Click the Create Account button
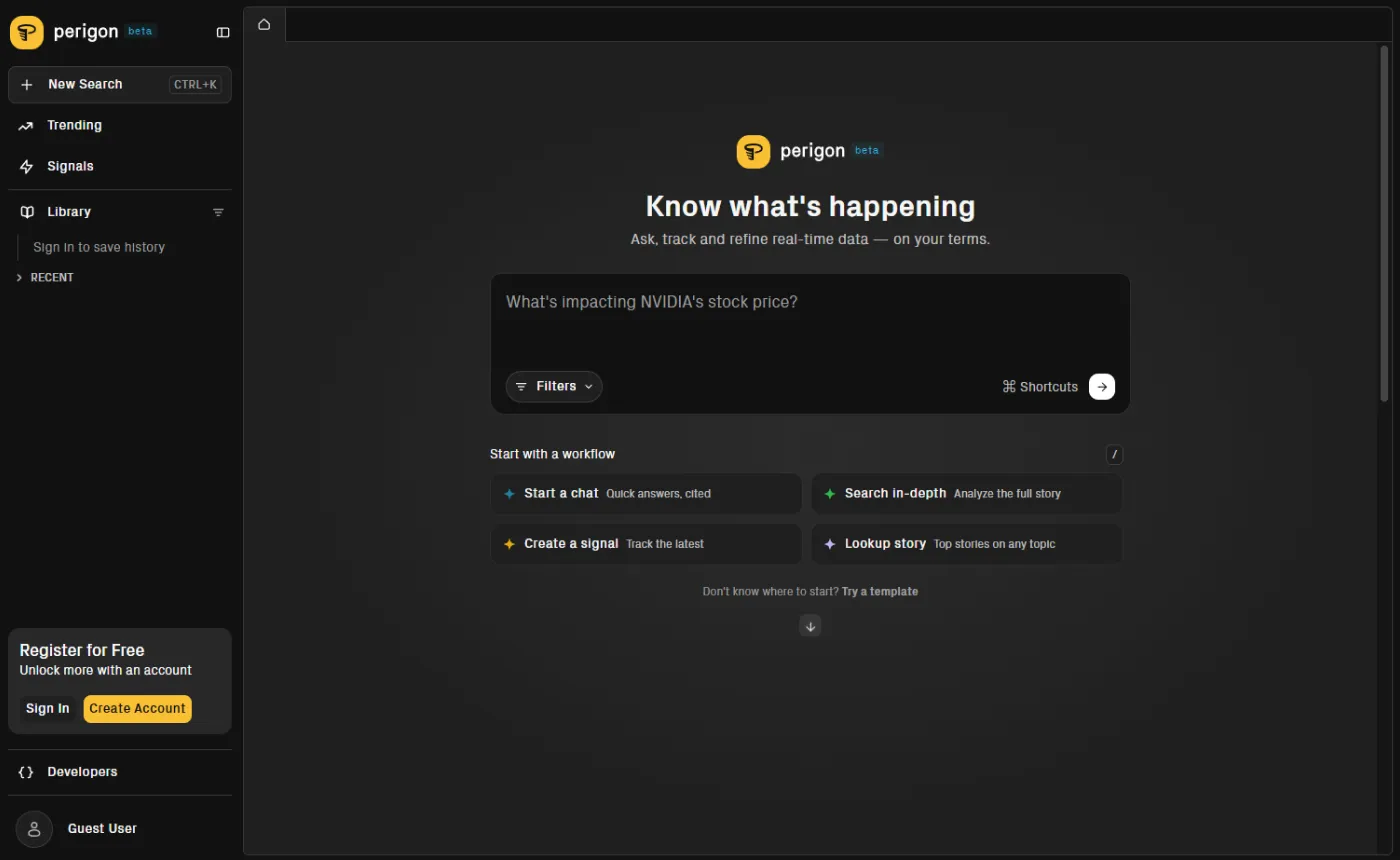Screen dimensions: 1400x860 tap(137, 708)
